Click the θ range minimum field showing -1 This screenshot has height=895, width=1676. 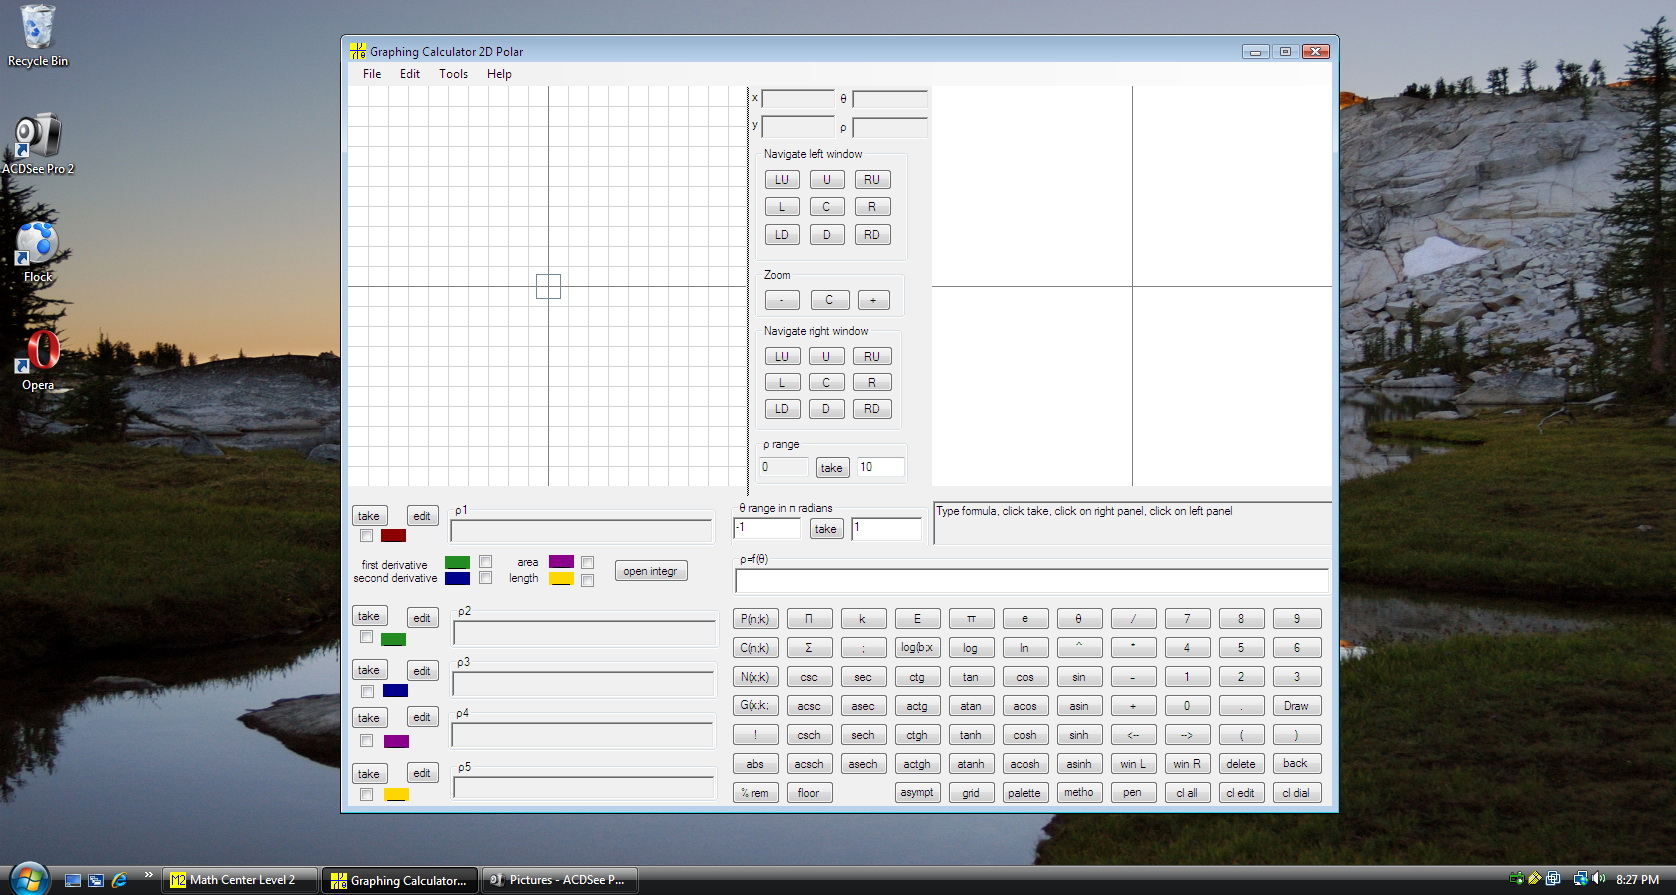click(767, 528)
